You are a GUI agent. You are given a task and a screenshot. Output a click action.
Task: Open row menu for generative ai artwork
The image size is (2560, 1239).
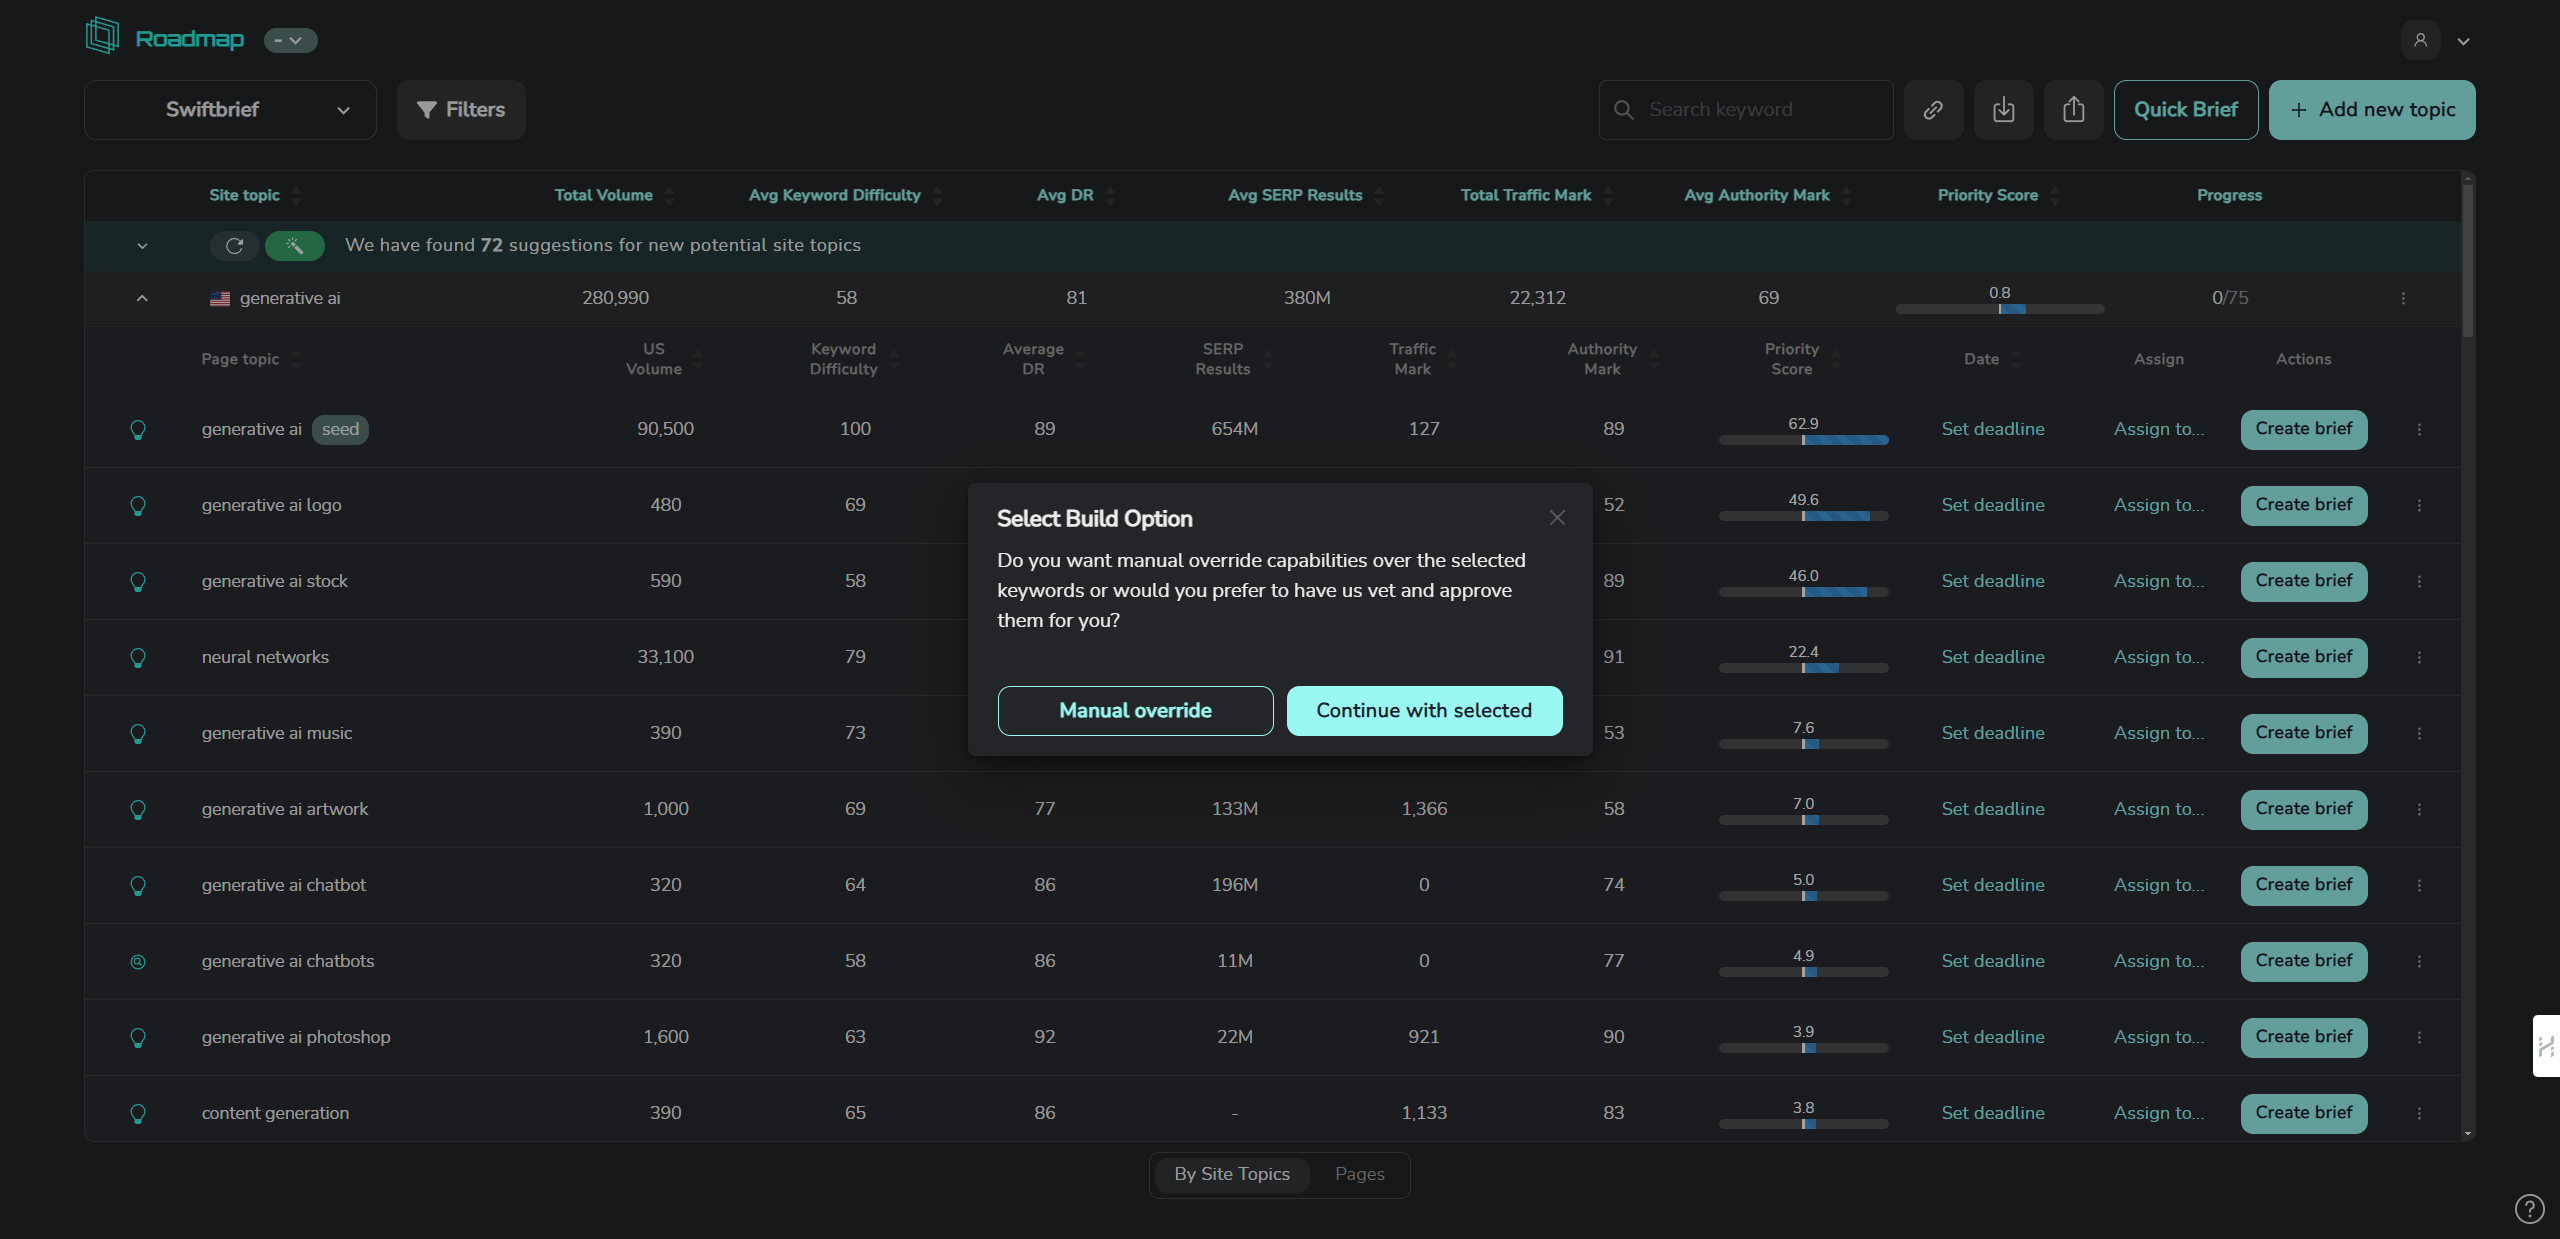point(2419,809)
